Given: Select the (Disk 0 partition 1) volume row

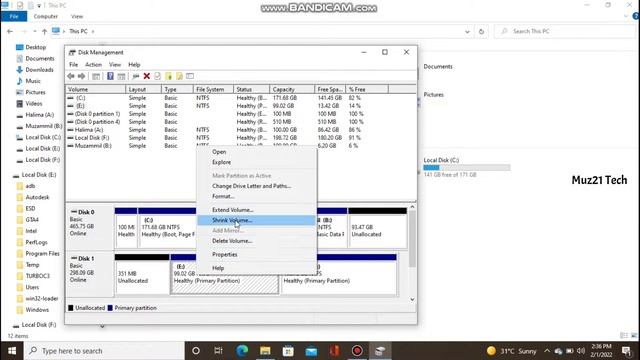Looking at the screenshot, I should click(241, 114).
